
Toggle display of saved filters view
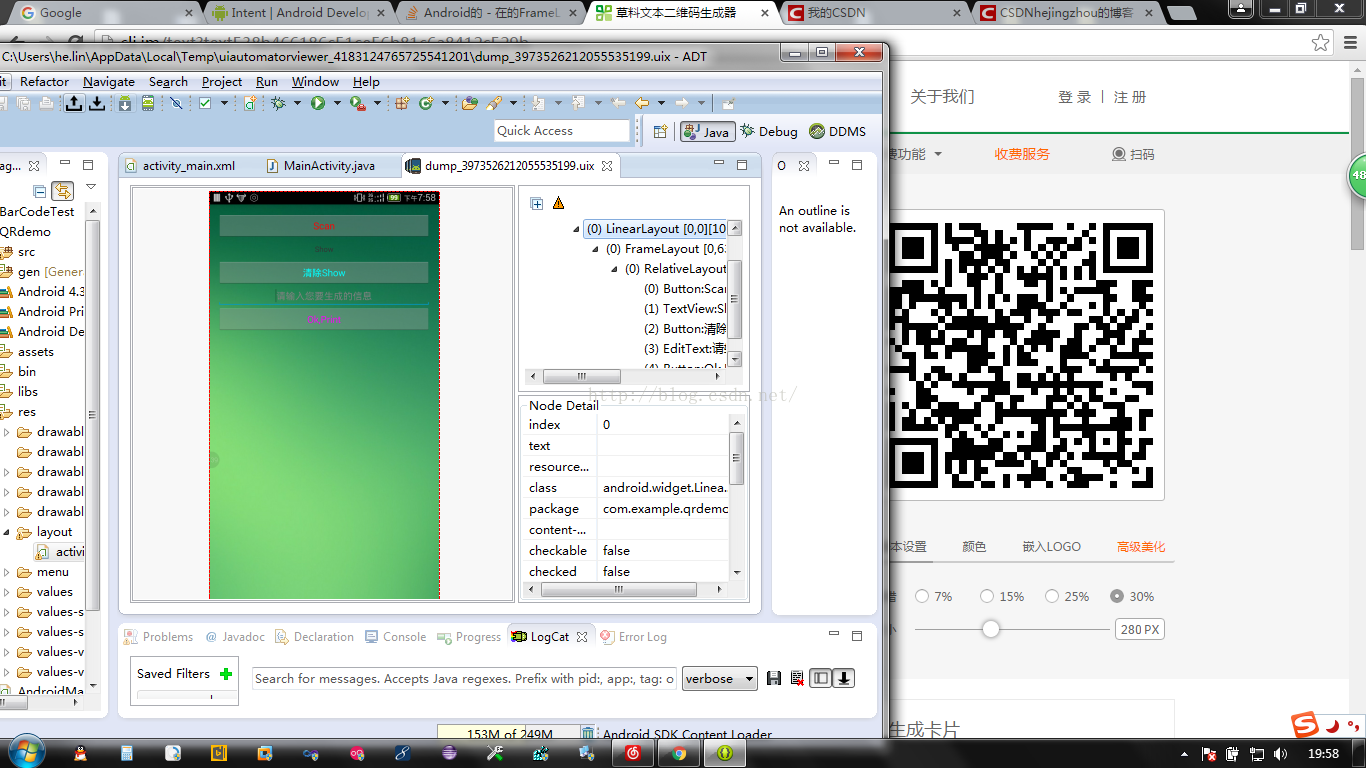[820, 678]
